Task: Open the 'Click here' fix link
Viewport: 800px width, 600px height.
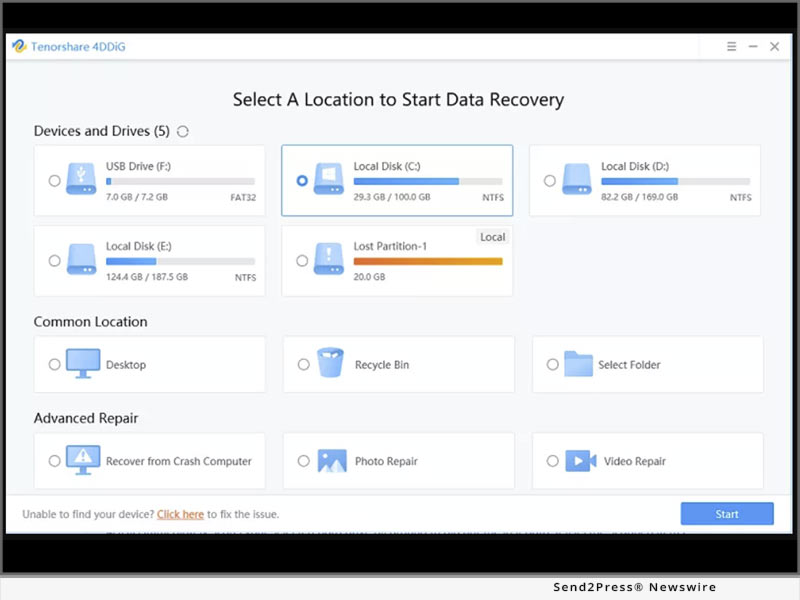Action: click(x=180, y=514)
